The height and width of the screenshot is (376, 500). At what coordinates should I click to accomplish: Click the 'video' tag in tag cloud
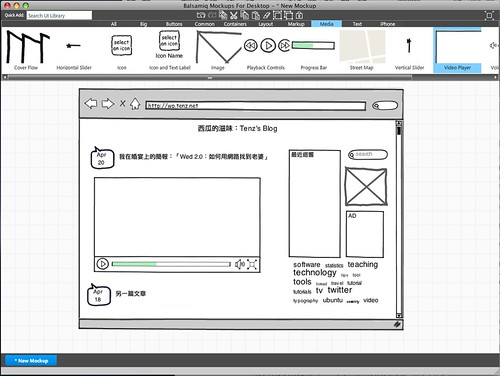click(371, 300)
